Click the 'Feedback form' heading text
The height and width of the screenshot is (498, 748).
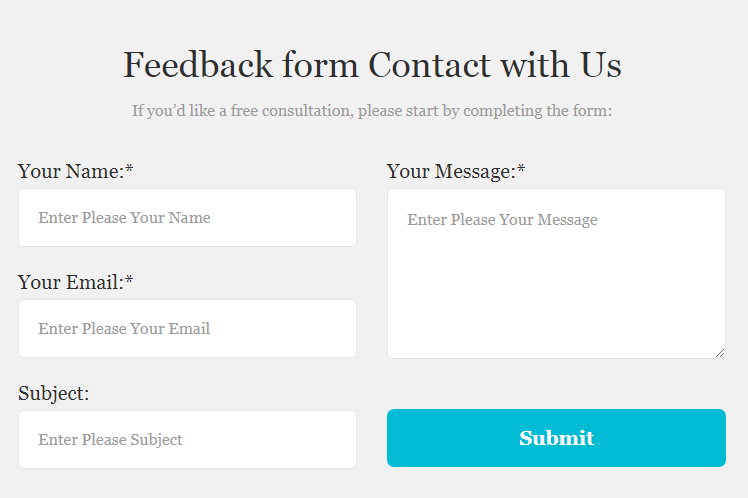pos(240,64)
